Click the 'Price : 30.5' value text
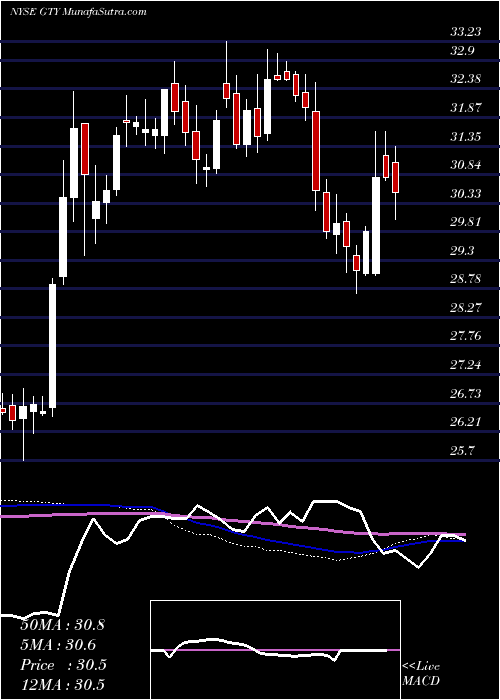500x700 pixels. [63, 665]
